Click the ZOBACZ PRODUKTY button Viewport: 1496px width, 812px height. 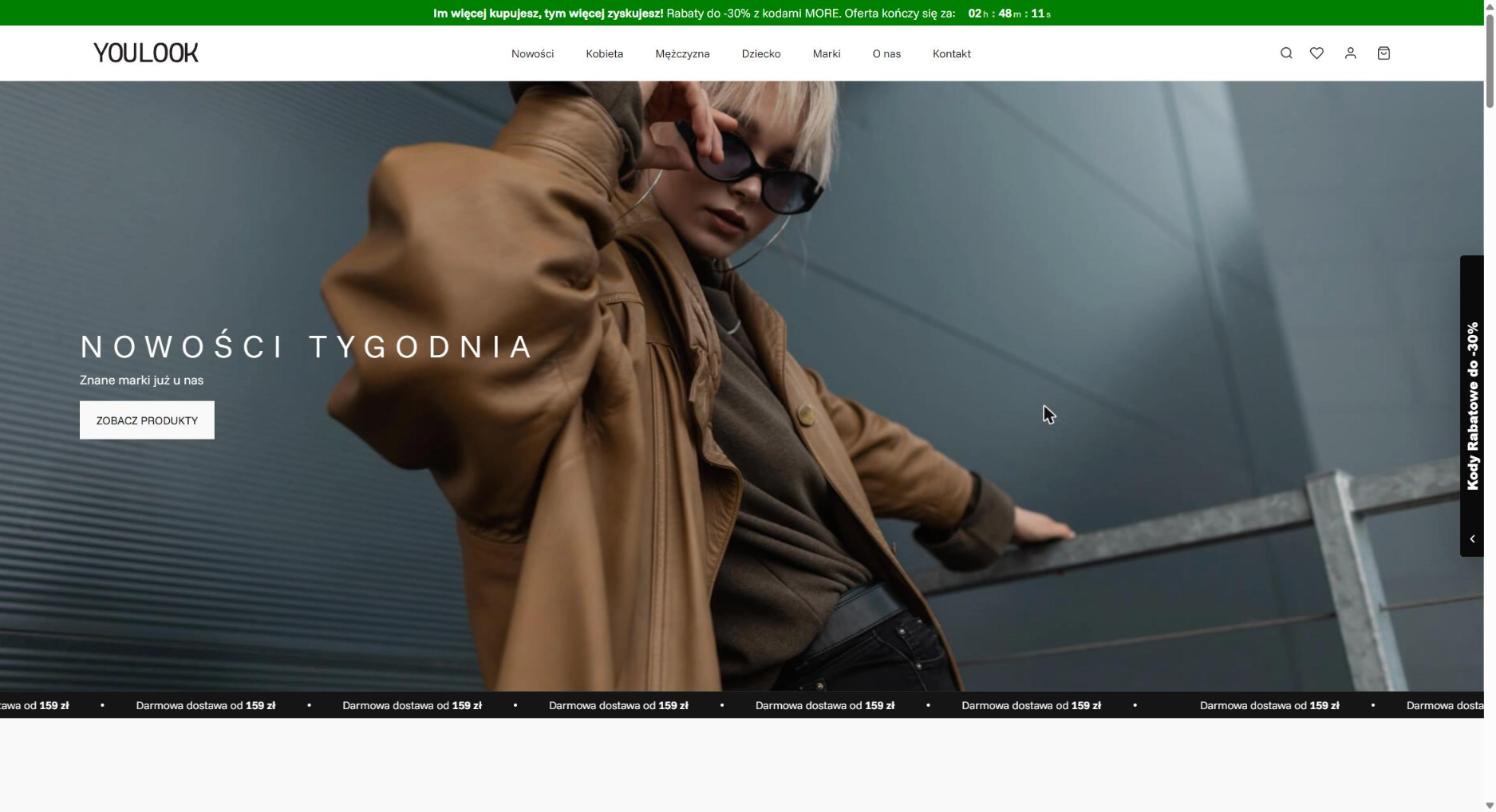[x=147, y=420]
